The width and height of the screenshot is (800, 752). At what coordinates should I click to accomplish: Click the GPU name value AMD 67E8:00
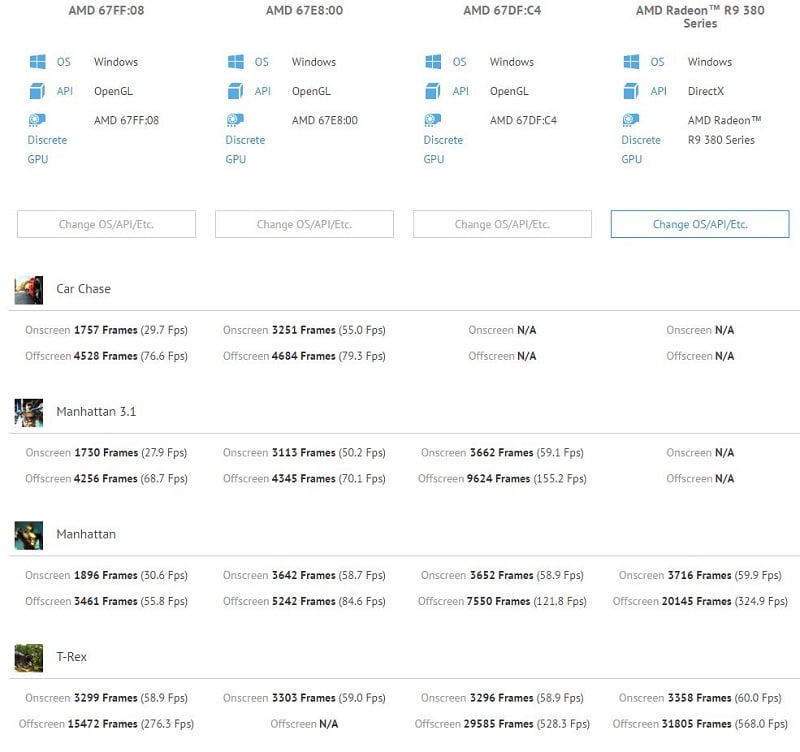pos(324,120)
